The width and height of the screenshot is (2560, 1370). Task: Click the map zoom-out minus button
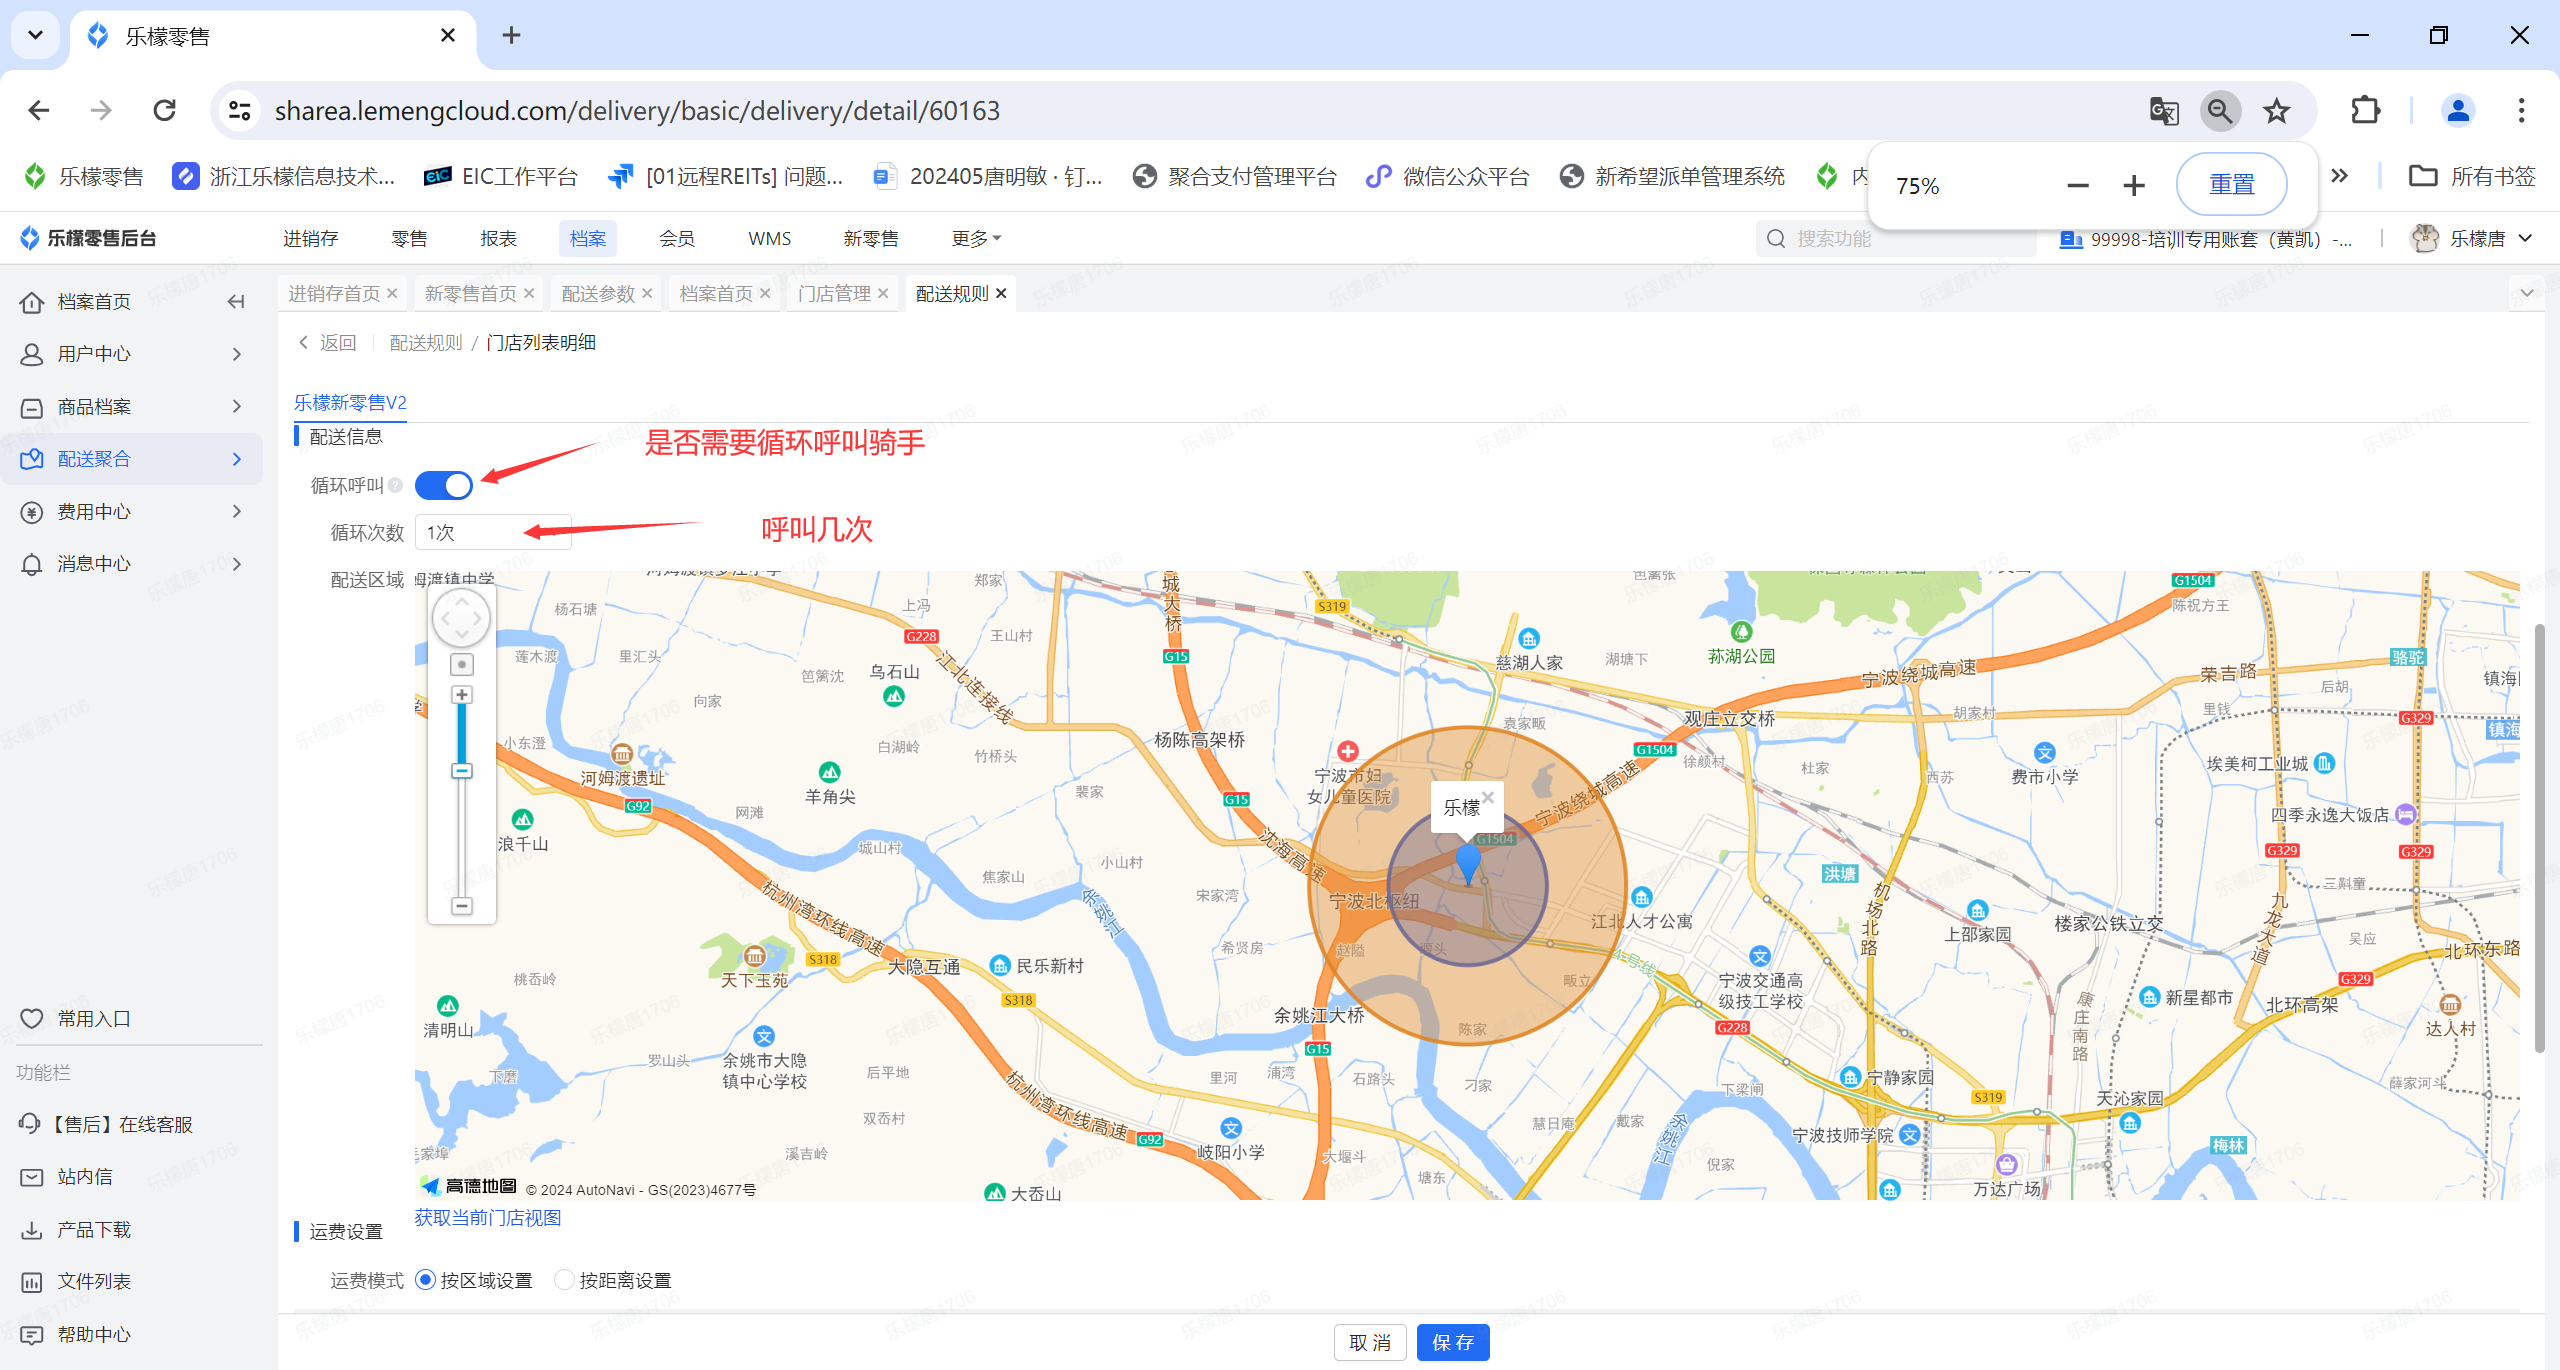[461, 906]
